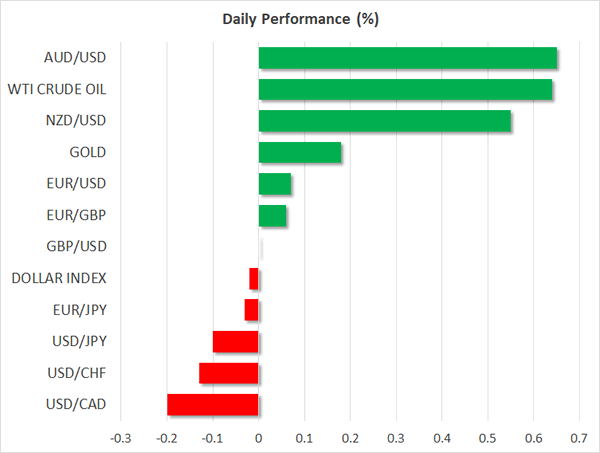The image size is (600, 453).
Task: Select the -0.3 tick on horizontal axis
Action: coord(120,438)
